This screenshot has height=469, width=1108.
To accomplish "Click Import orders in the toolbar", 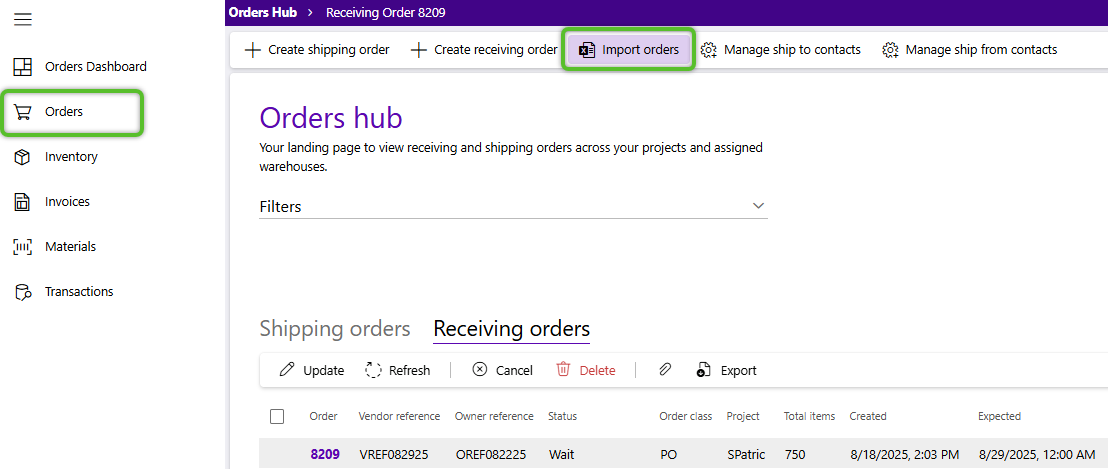I will pyautogui.click(x=629, y=50).
